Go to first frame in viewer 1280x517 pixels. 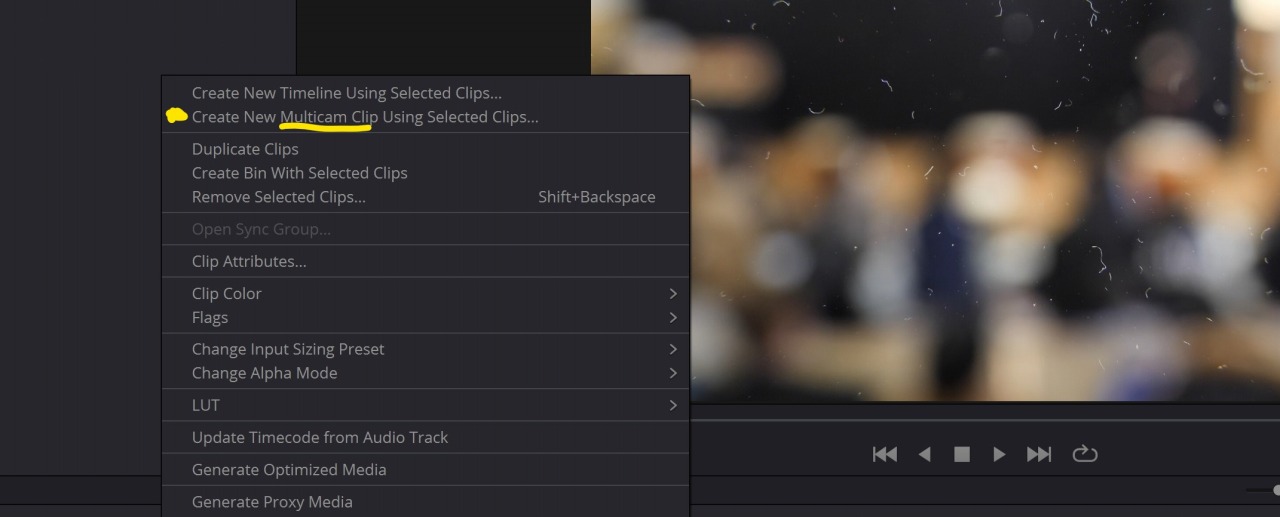tap(885, 454)
